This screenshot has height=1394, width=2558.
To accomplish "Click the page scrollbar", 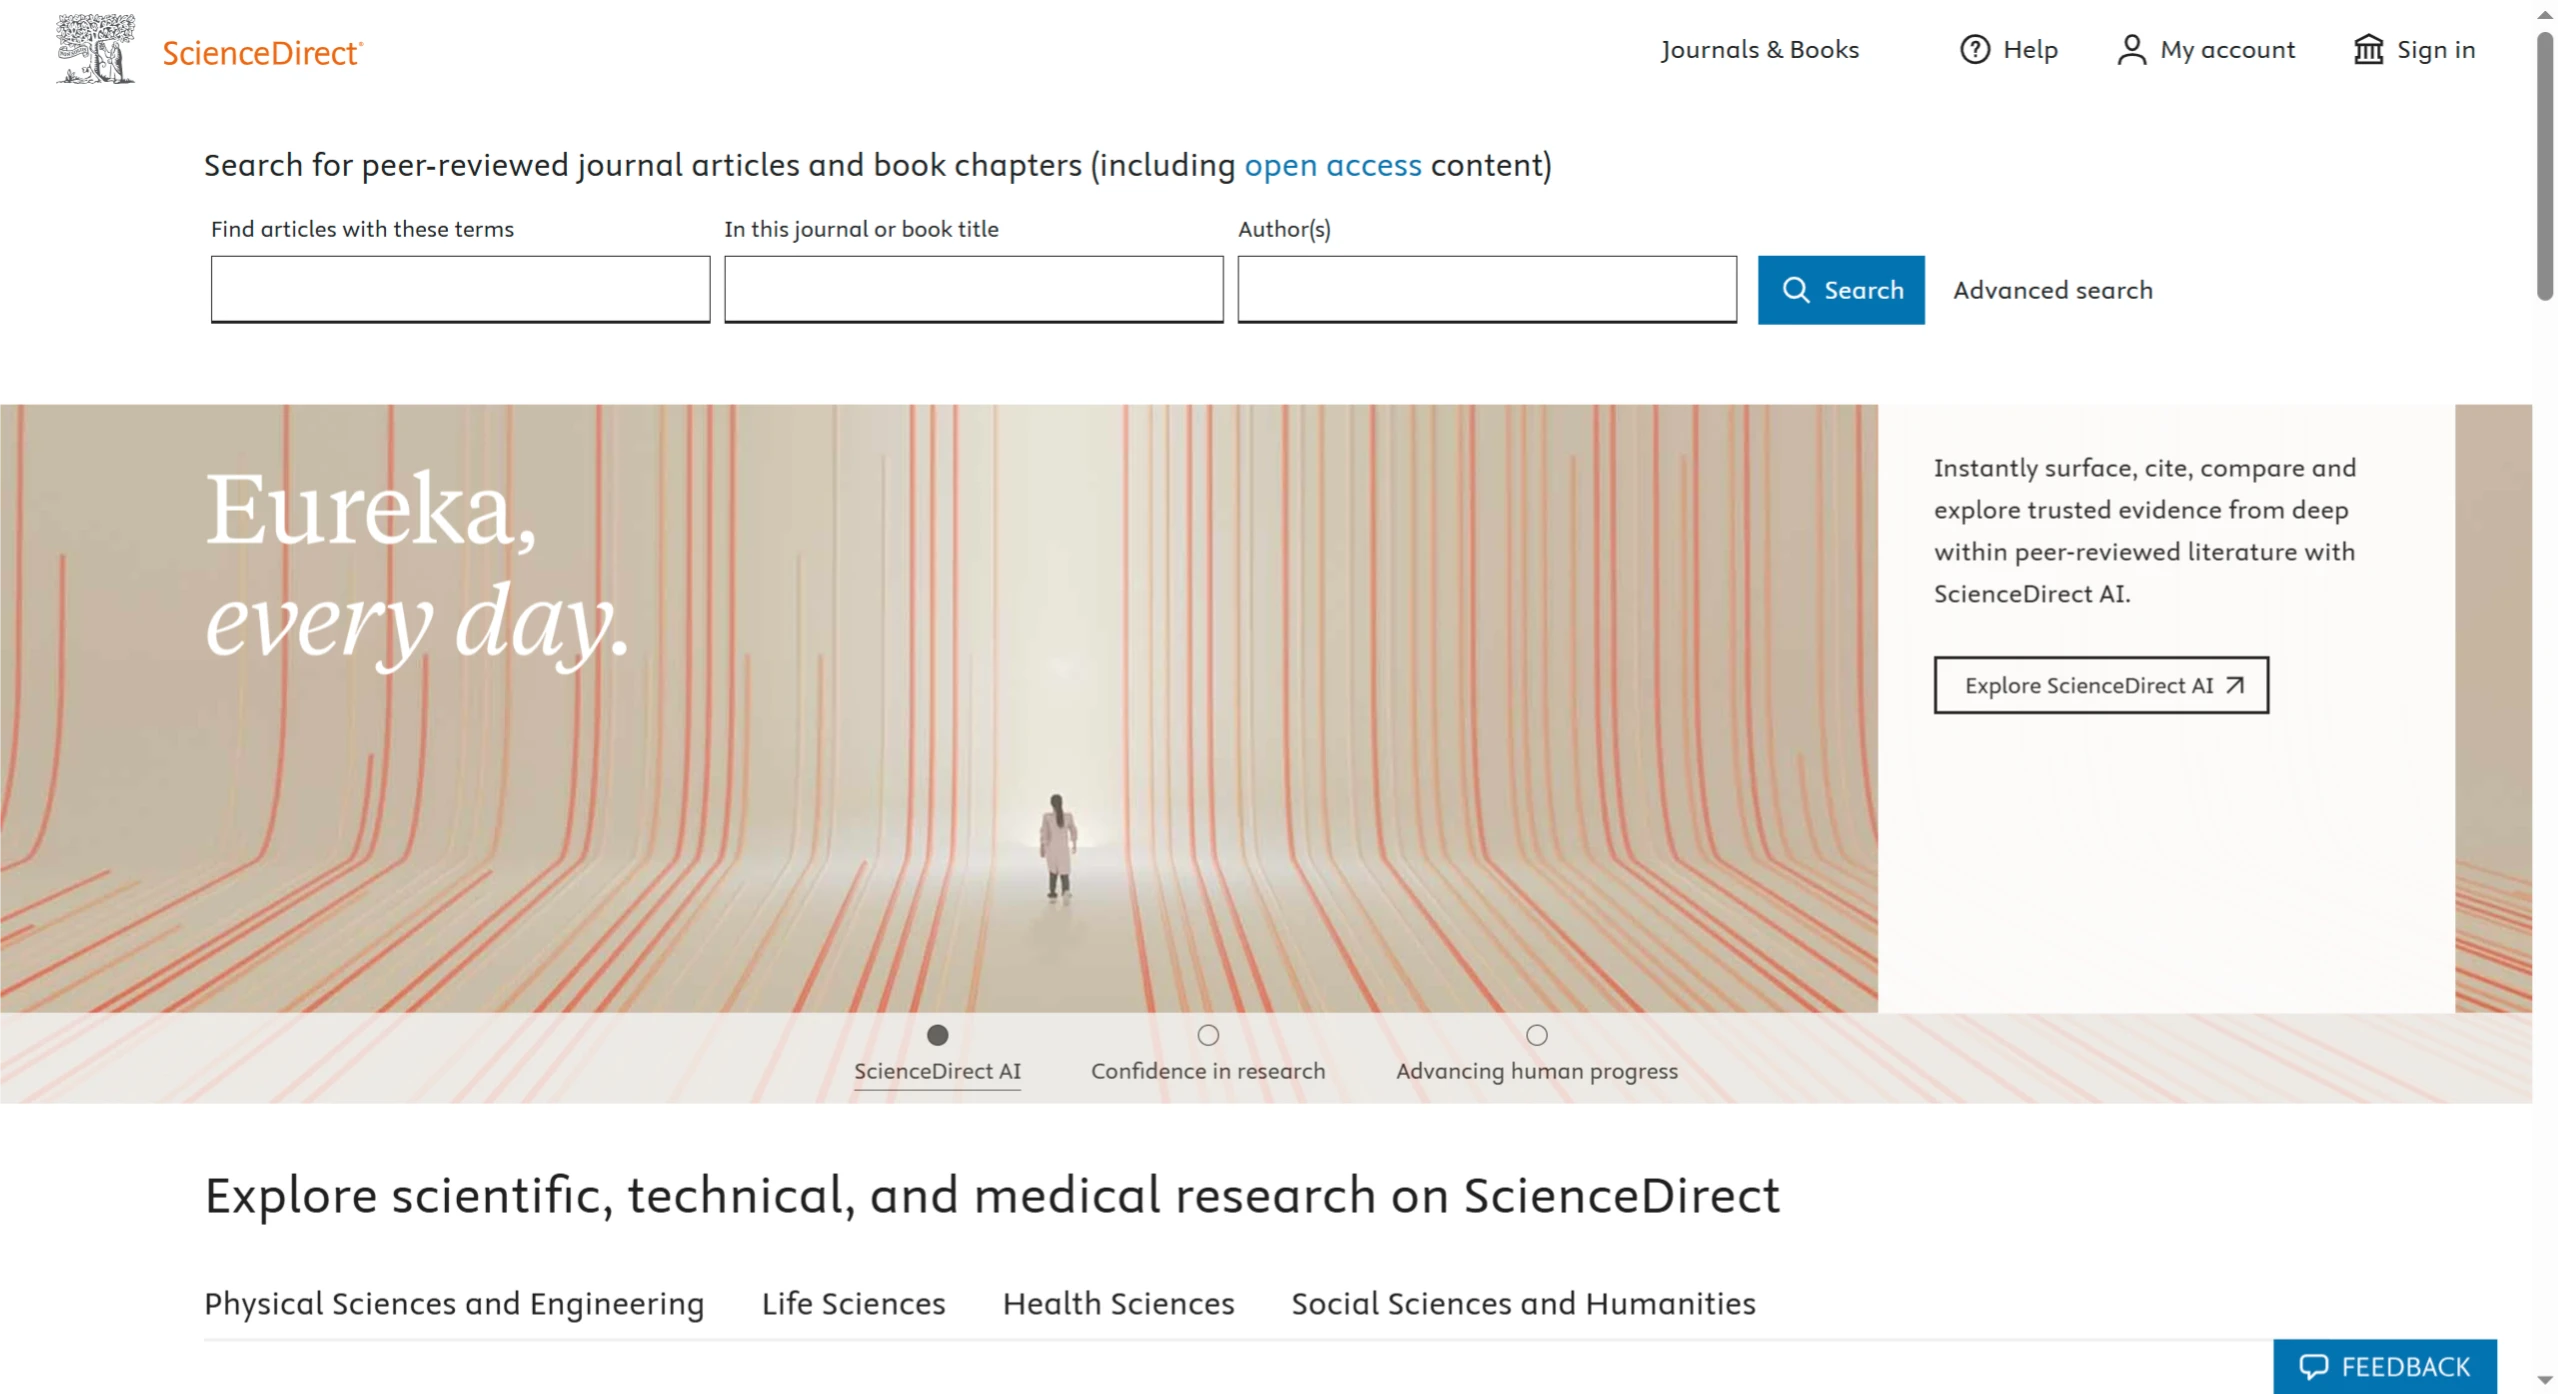I will click(x=2544, y=160).
